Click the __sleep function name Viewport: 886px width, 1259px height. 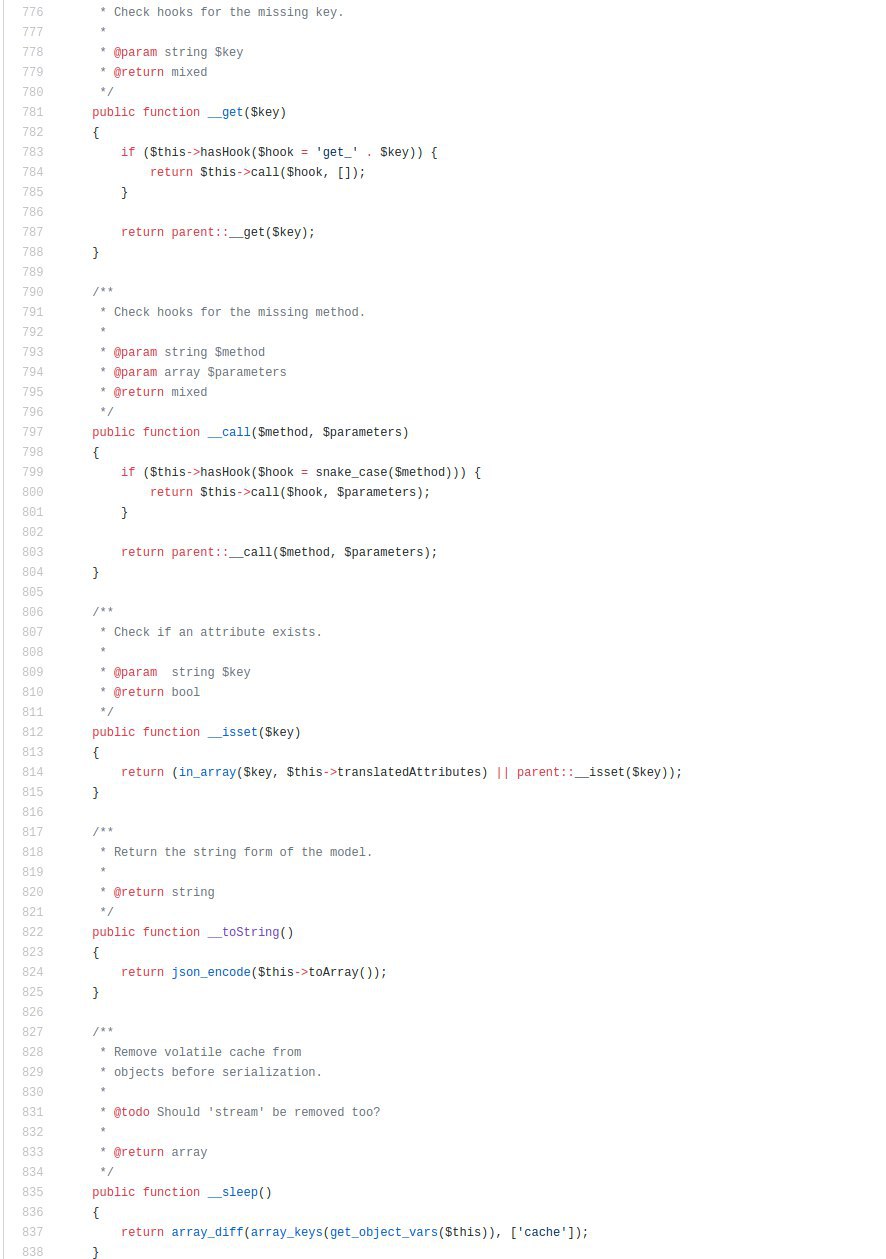click(x=233, y=1192)
